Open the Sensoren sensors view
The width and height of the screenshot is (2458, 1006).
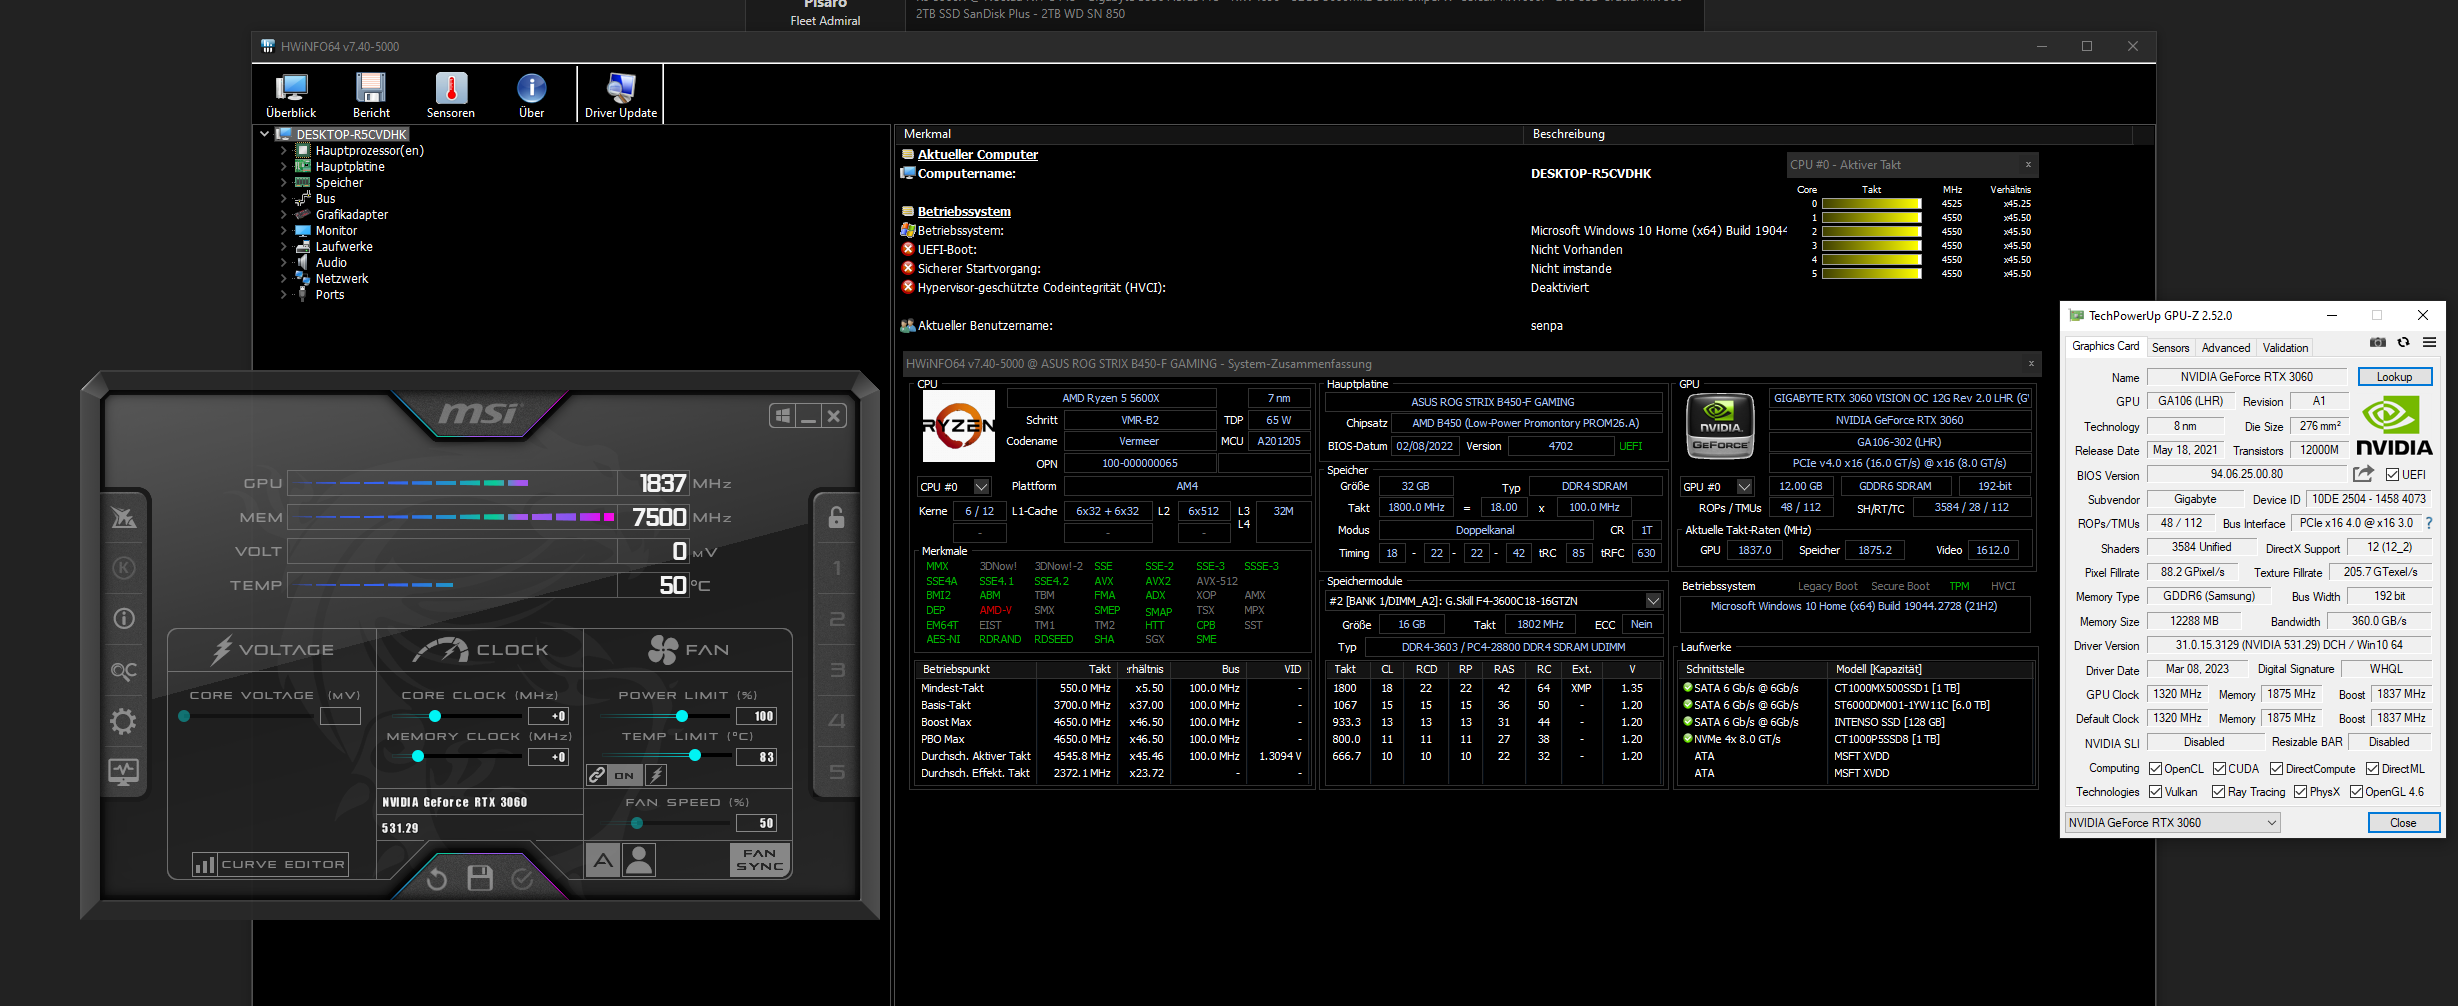451,96
